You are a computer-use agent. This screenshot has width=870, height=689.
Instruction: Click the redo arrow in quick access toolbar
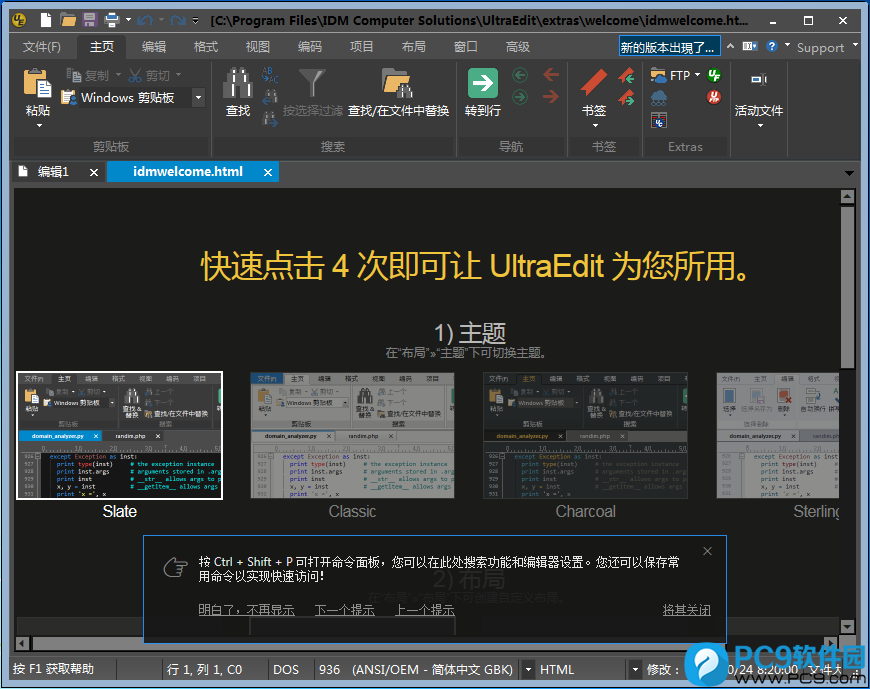click(x=178, y=21)
